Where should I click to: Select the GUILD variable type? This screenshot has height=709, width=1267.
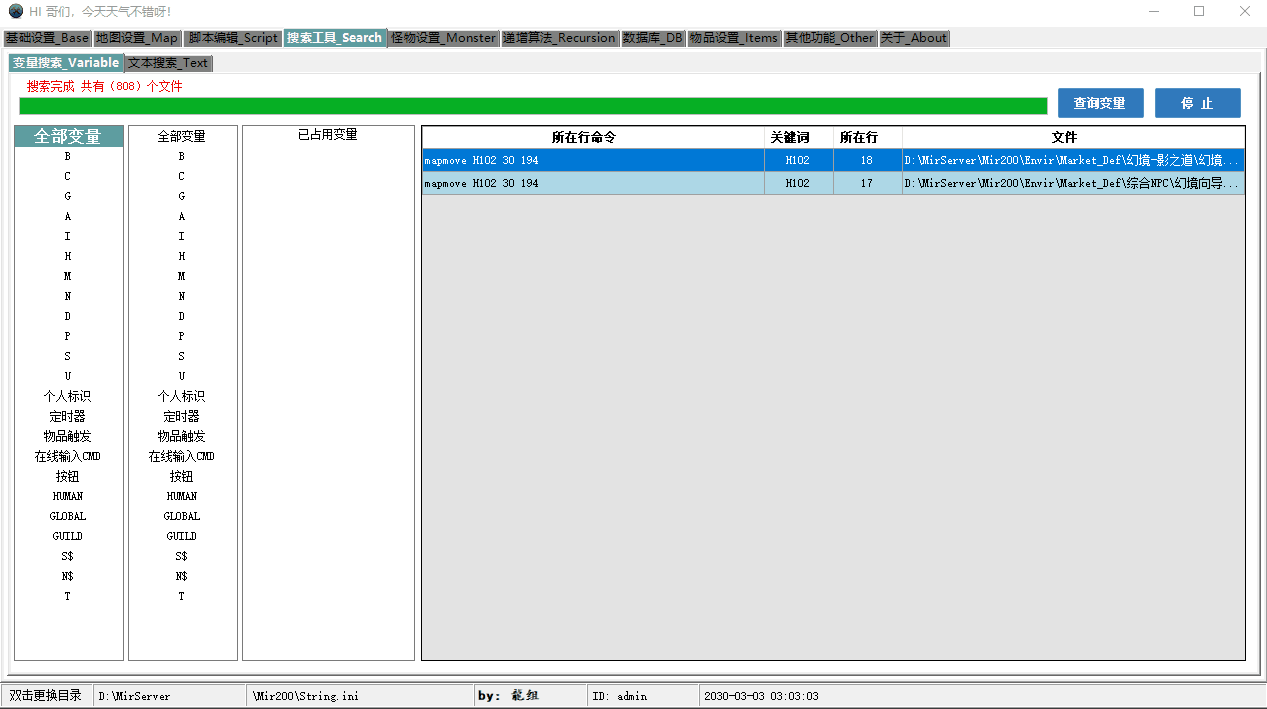[x=67, y=536]
